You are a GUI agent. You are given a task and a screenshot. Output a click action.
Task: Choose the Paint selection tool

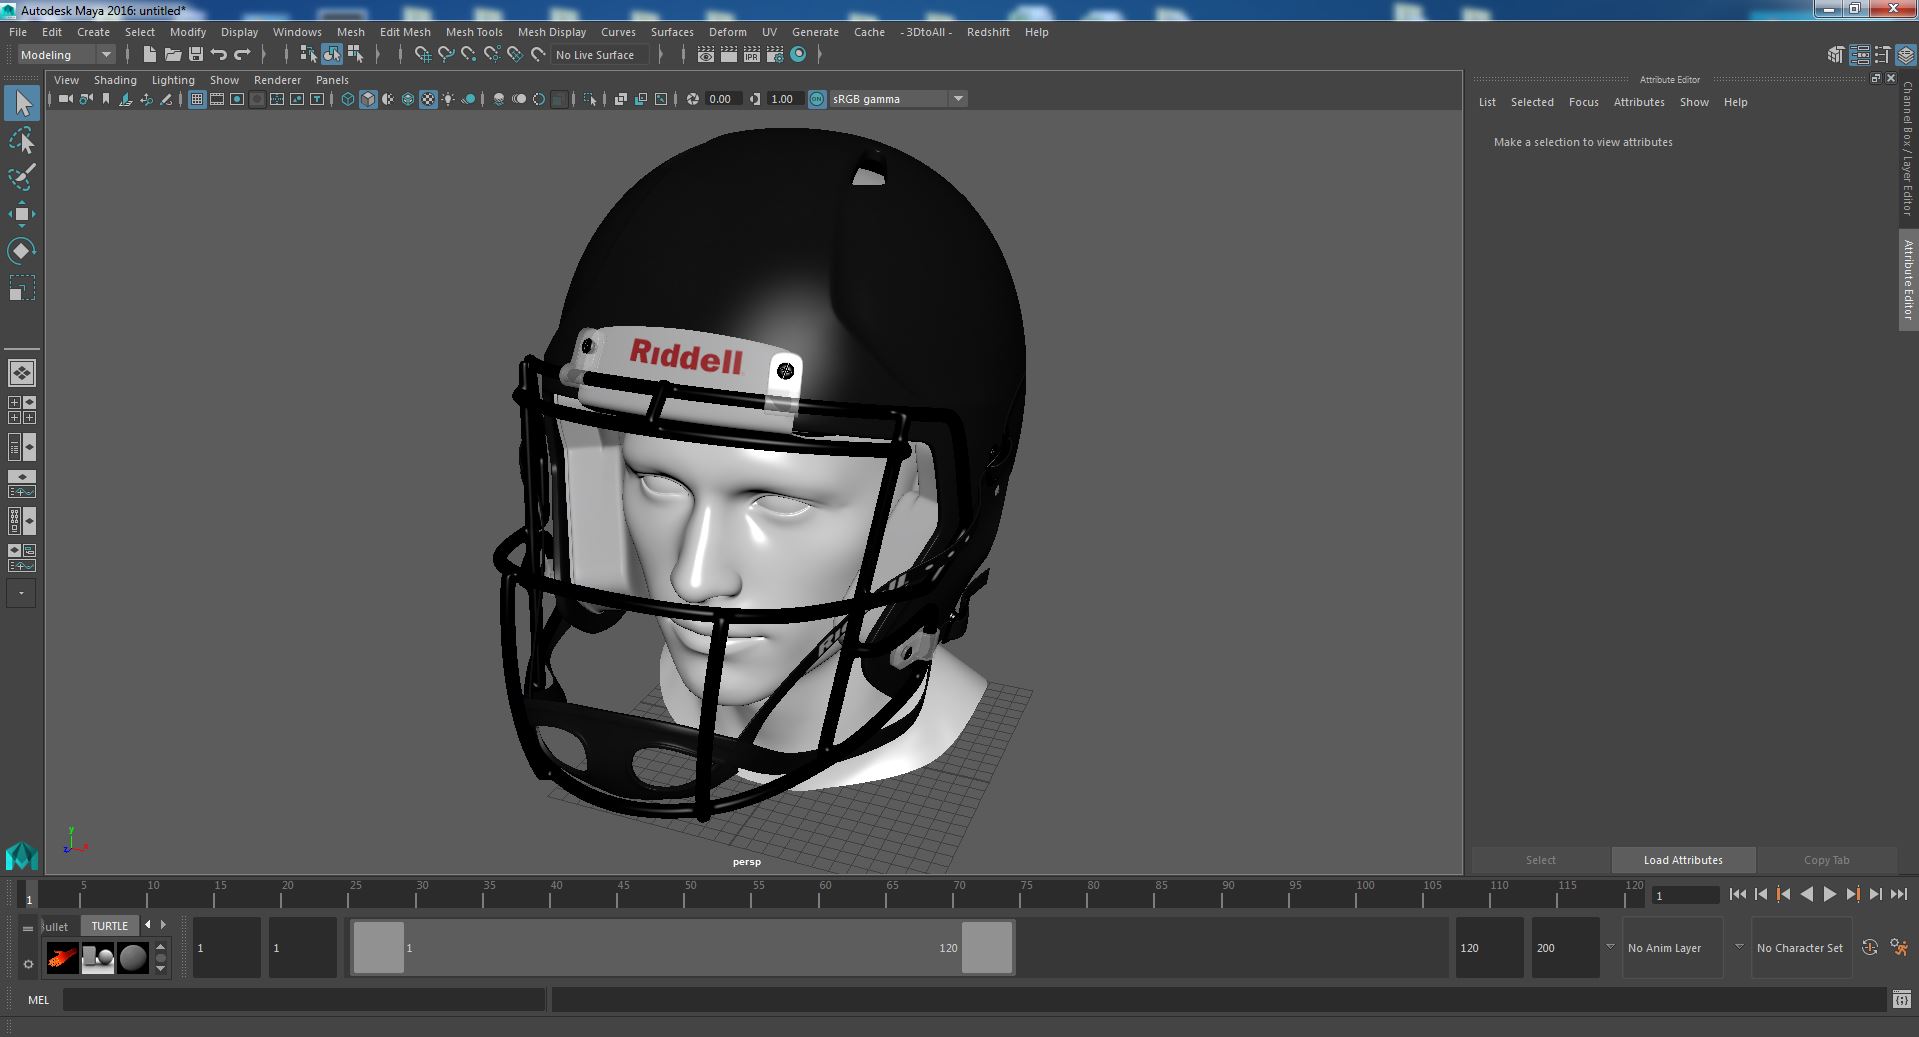[22, 177]
